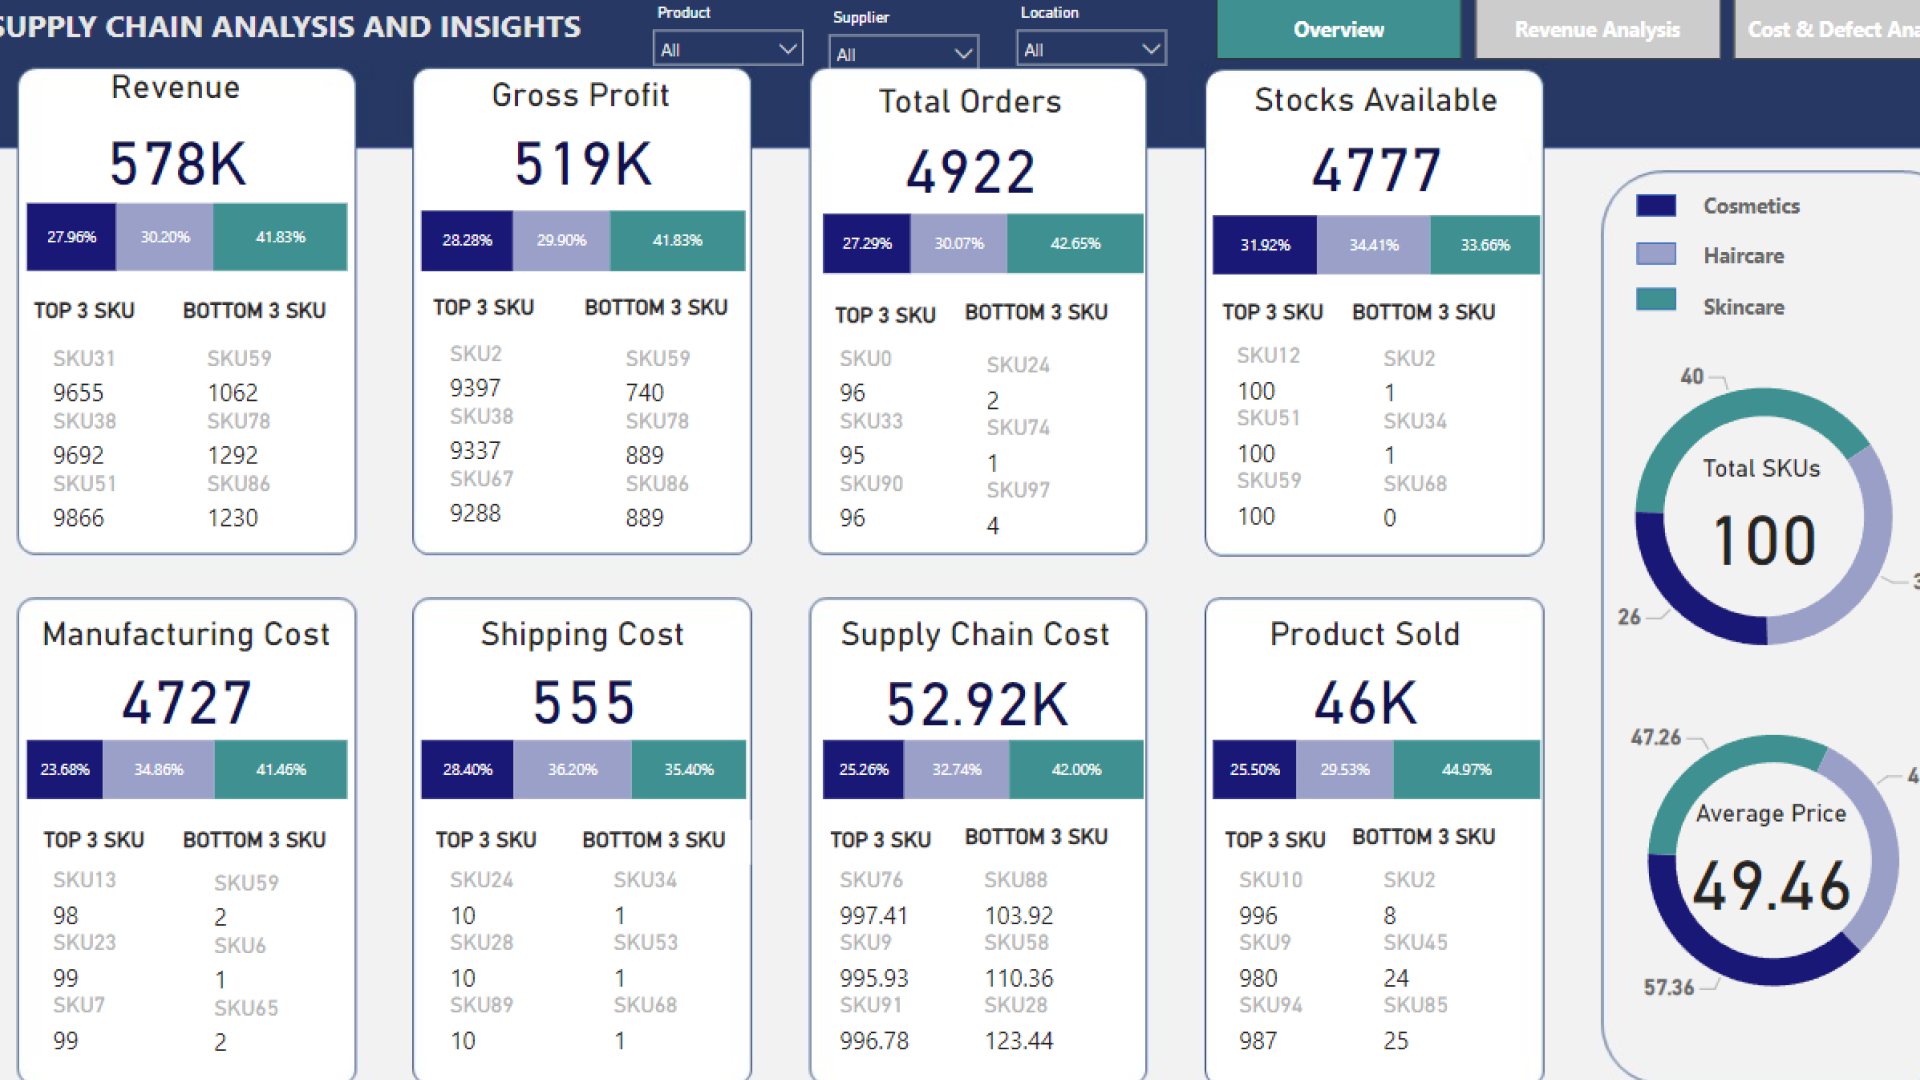Screen dimensions: 1920x1080
Task: Click the Stocks Available 33.66% segment
Action: click(1485, 244)
